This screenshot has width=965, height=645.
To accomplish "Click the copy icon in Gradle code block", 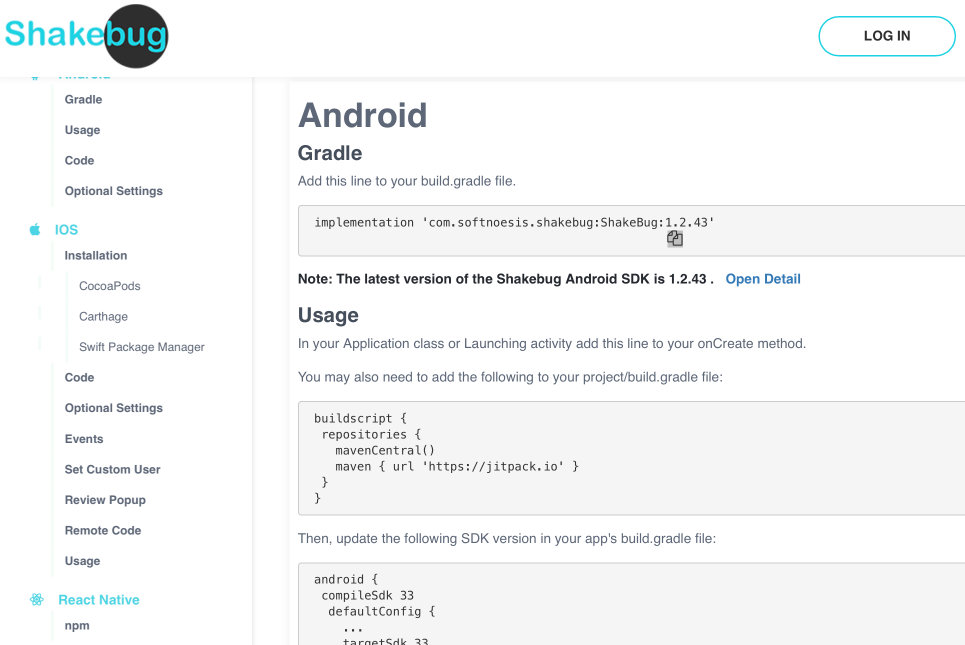I will 675,239.
